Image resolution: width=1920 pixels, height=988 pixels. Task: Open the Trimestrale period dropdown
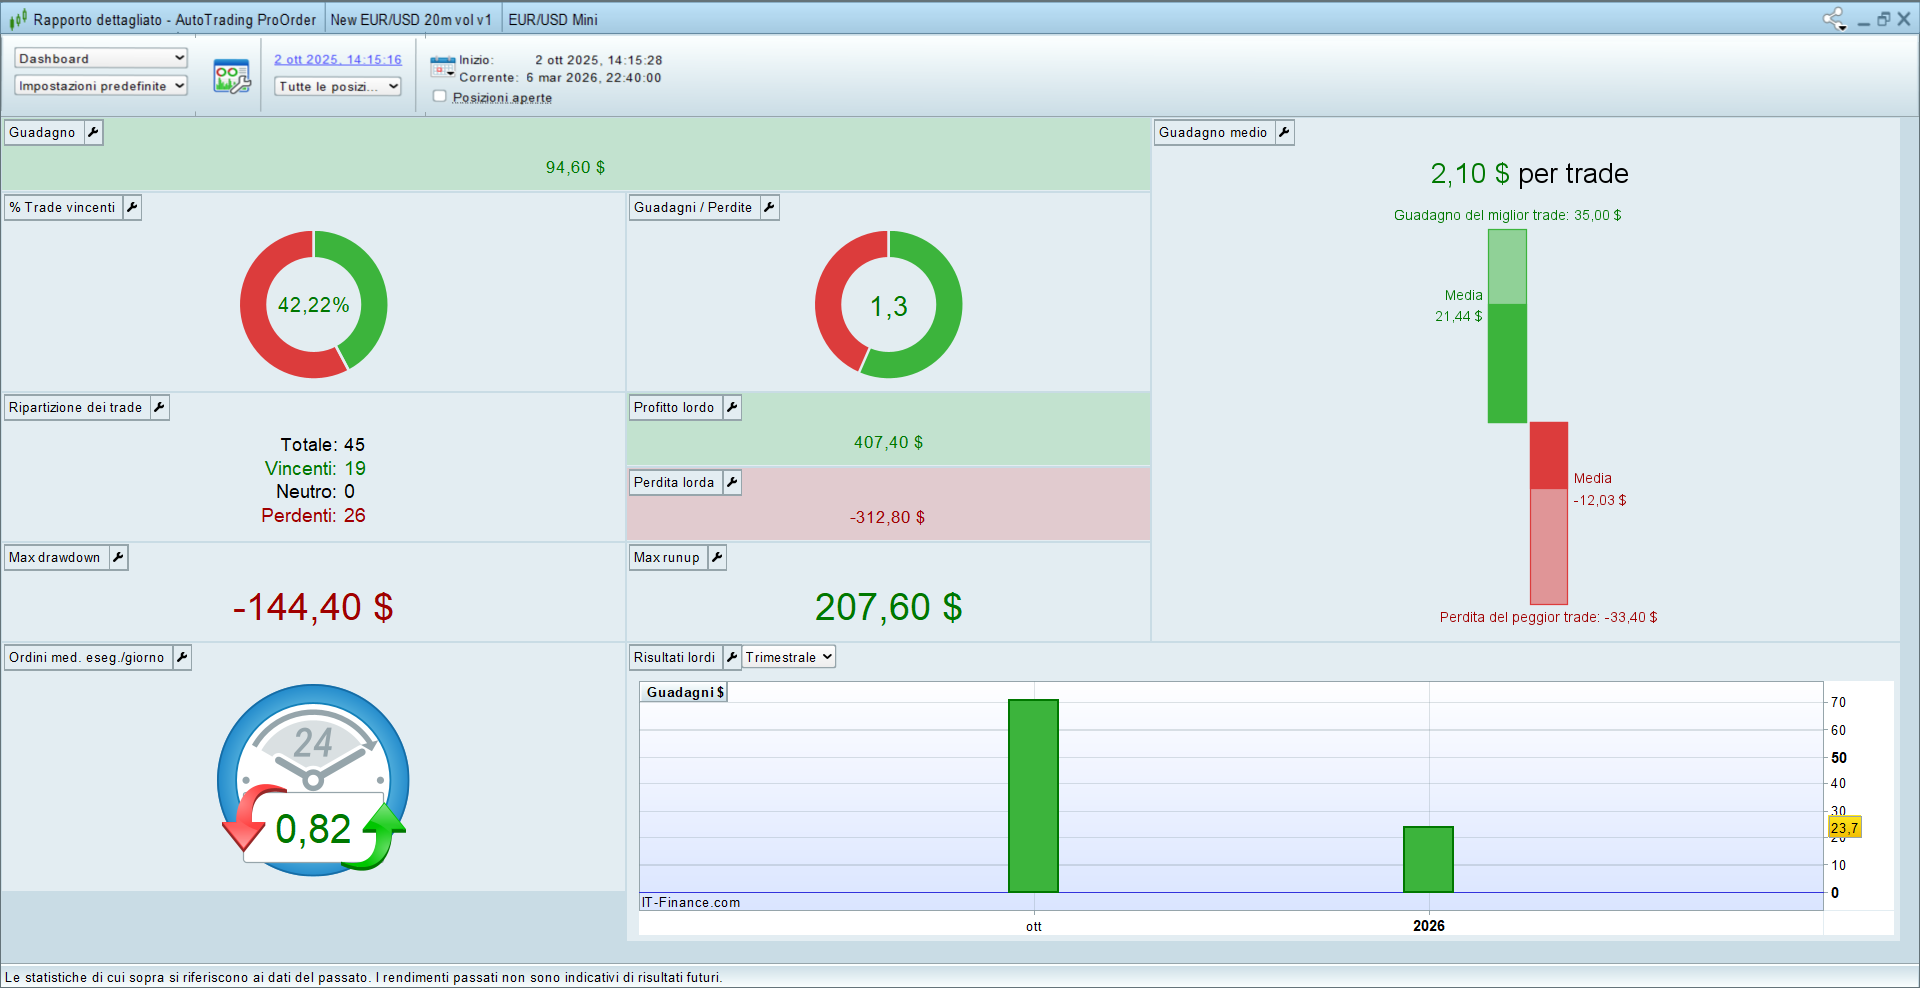[788, 657]
